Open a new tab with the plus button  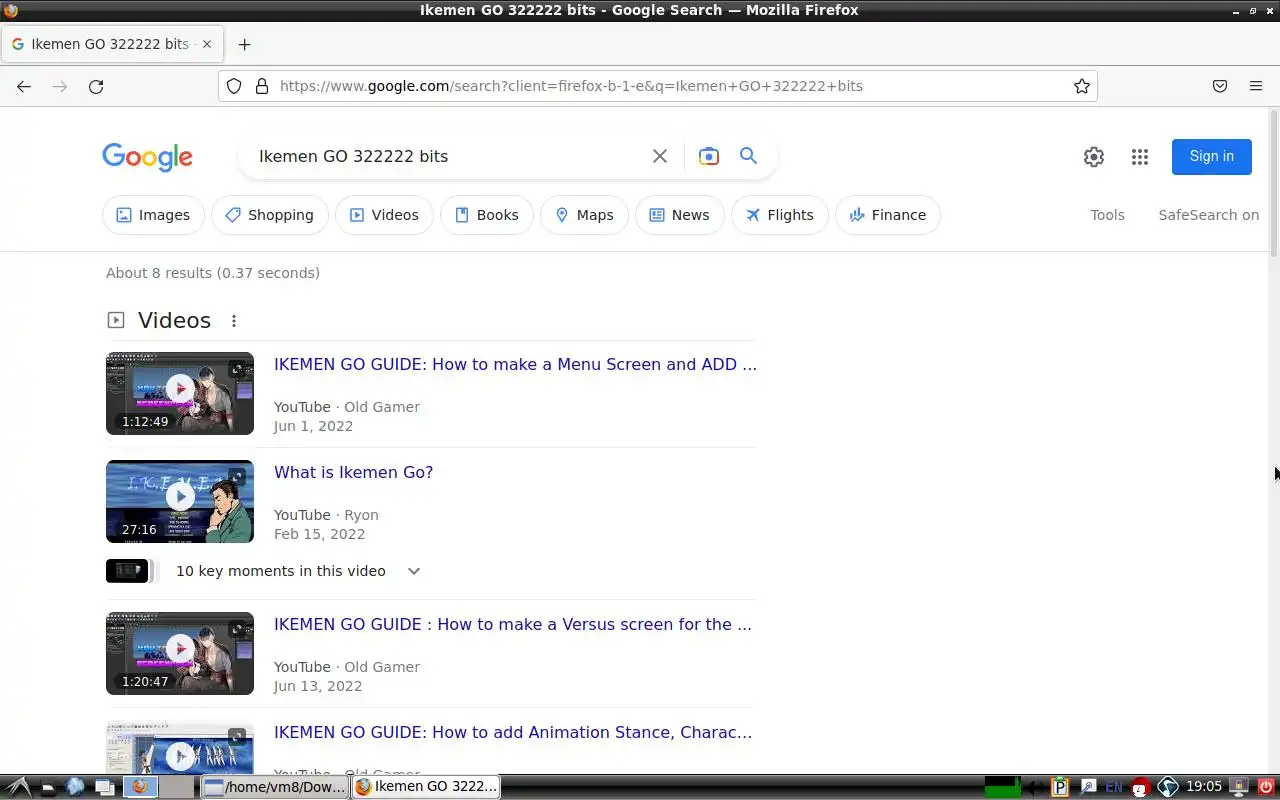pos(244,44)
